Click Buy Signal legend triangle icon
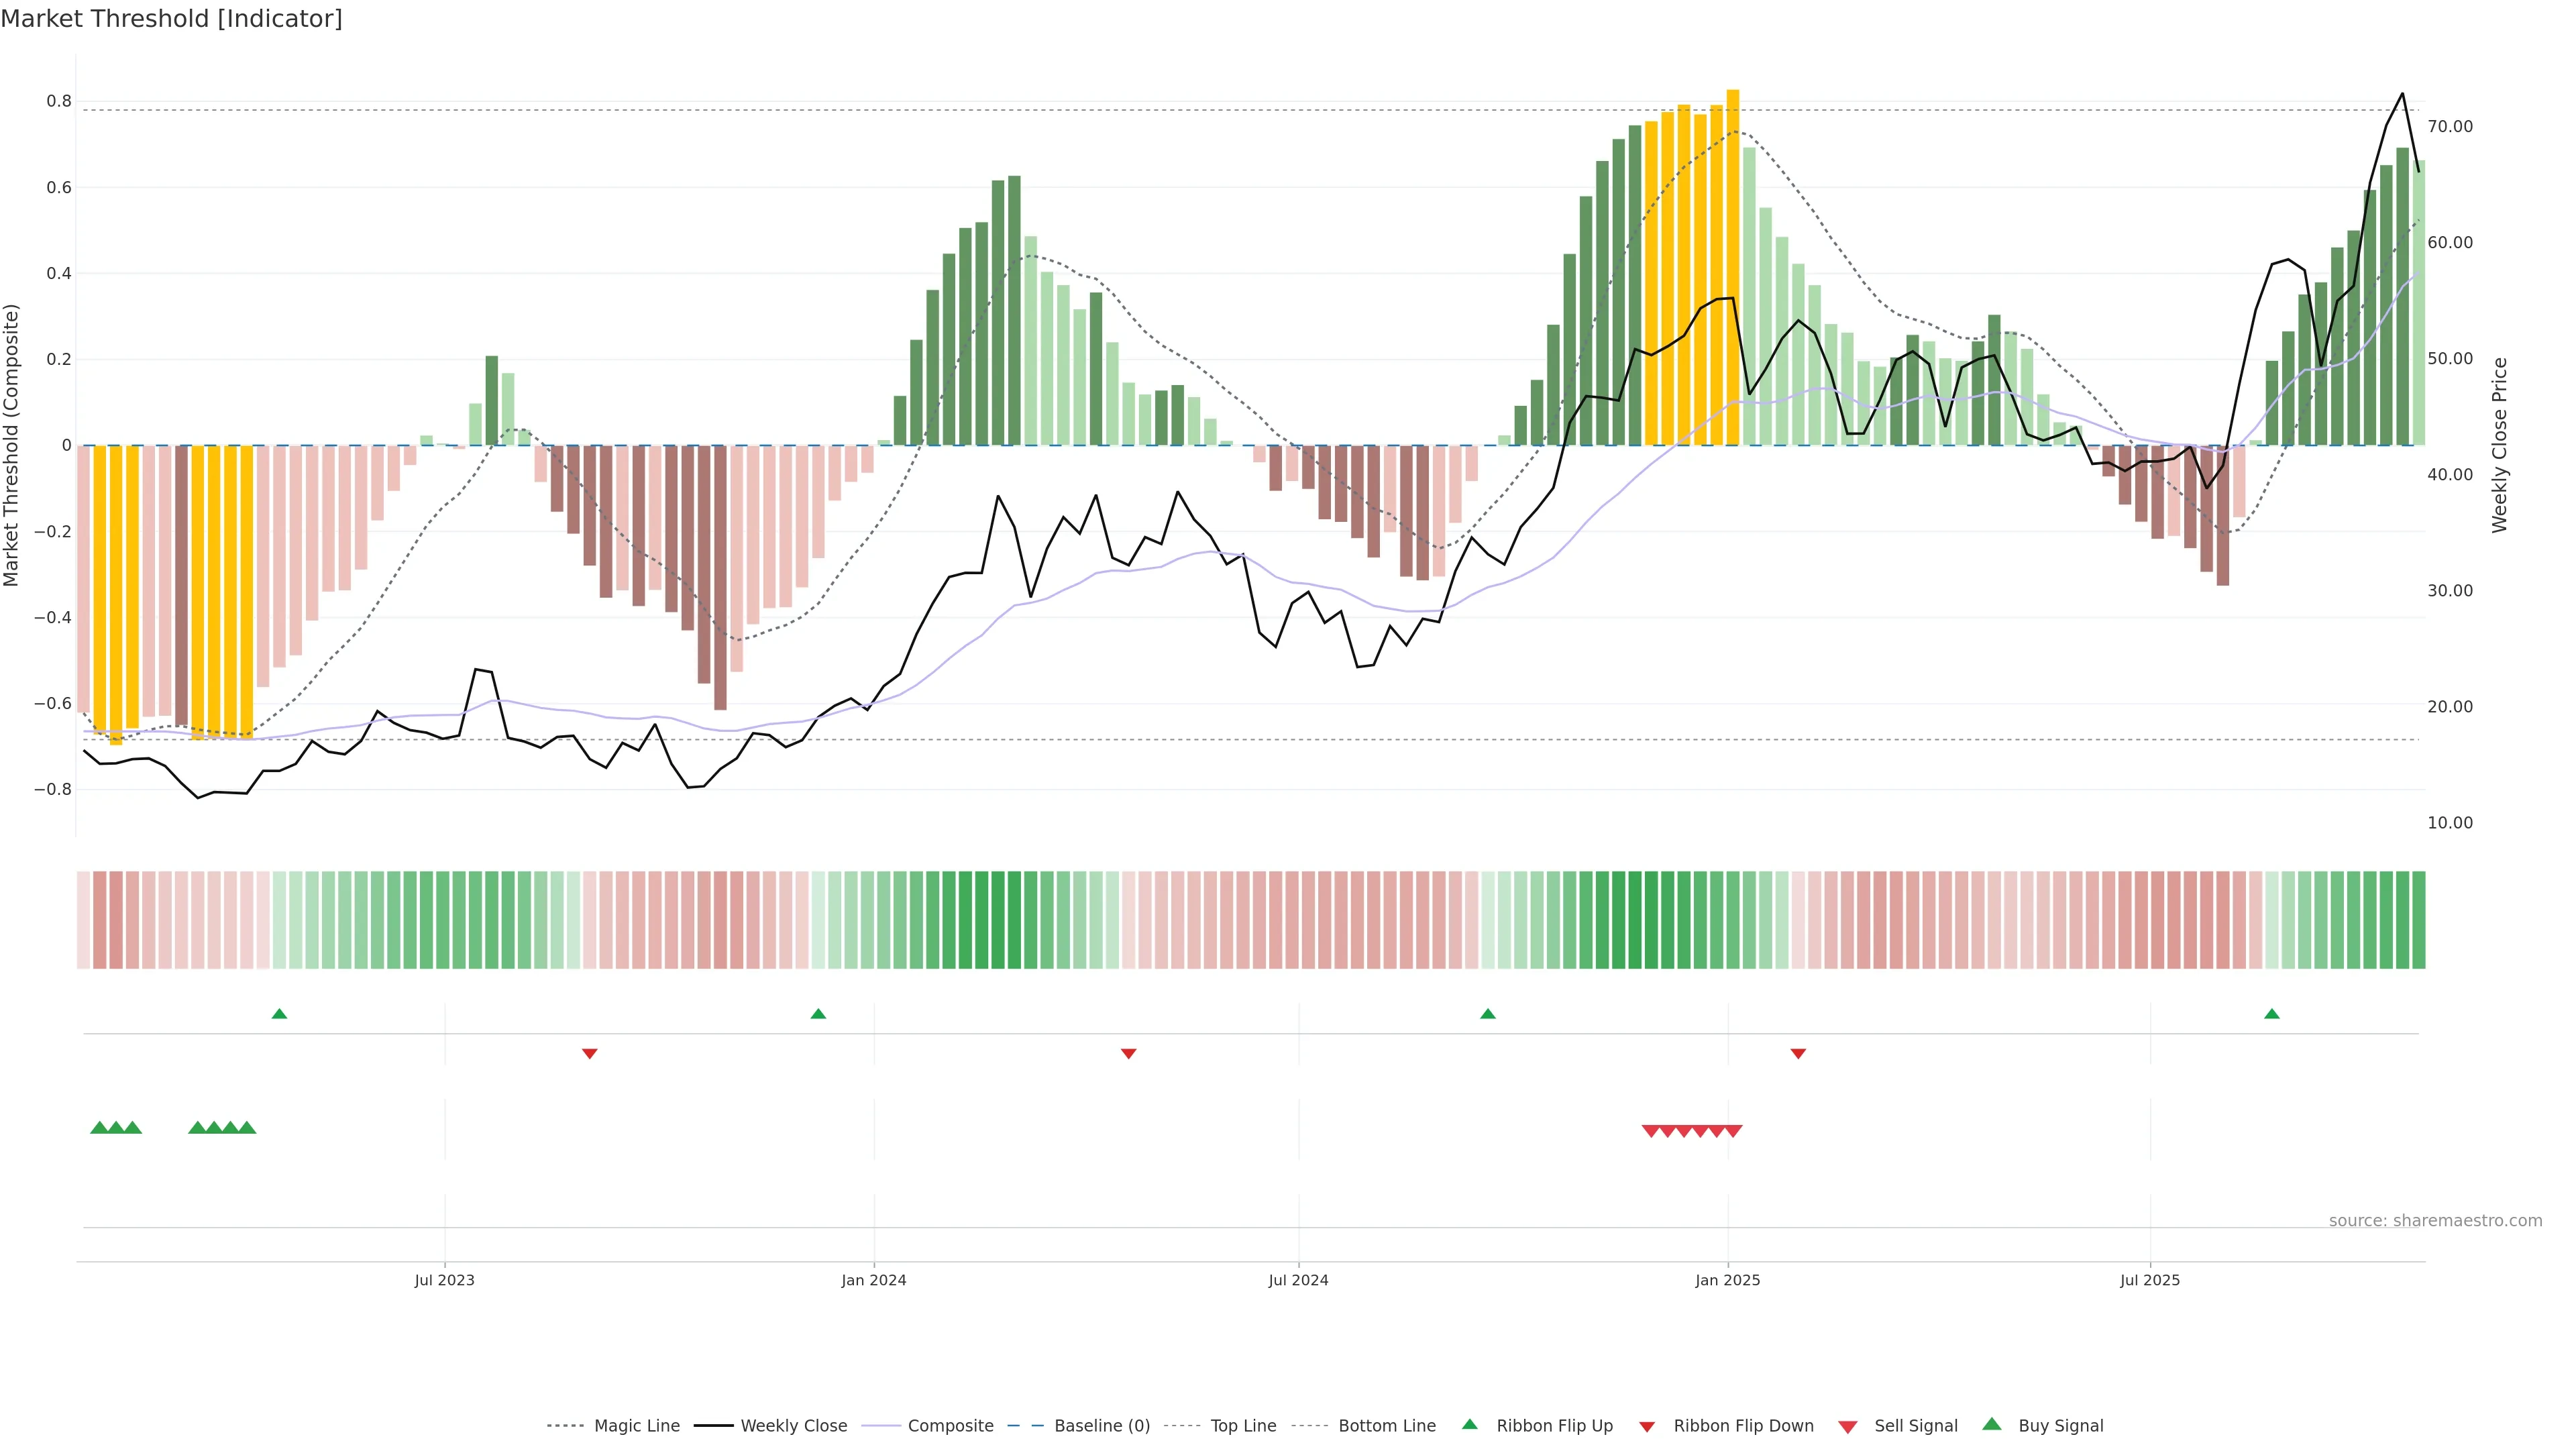This screenshot has width=2576, height=1449. 1991,1425
